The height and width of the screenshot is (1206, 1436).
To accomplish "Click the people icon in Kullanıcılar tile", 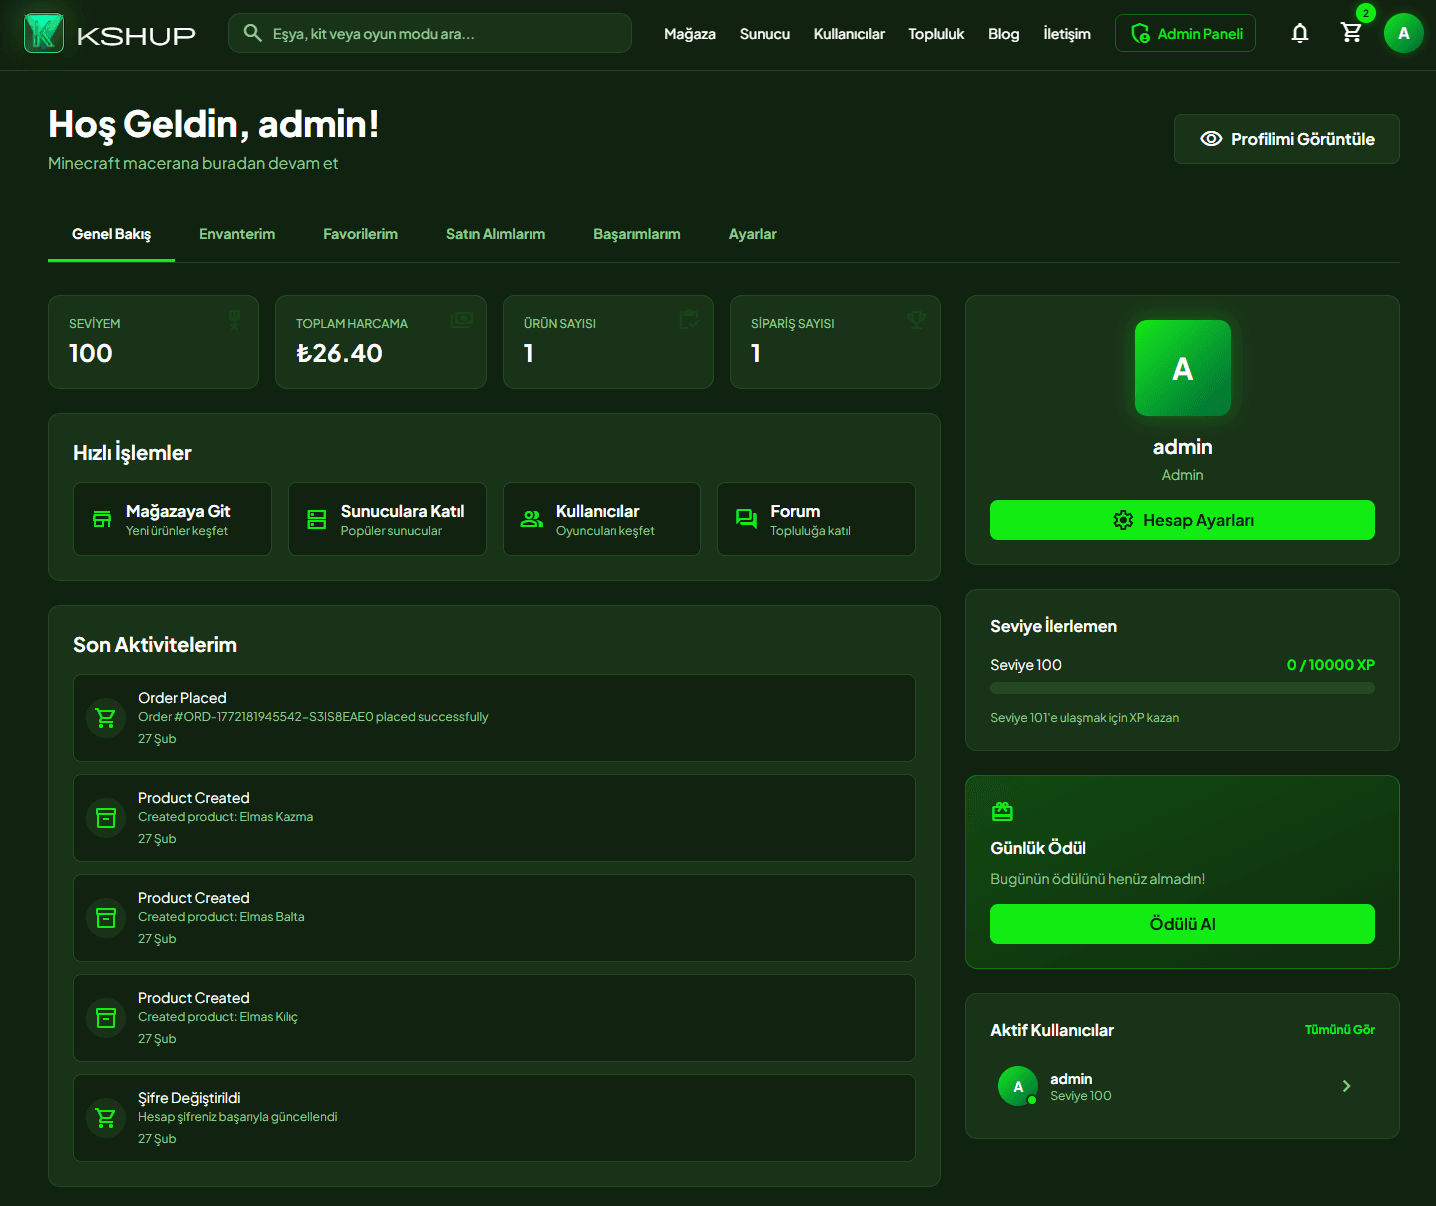I will 532,519.
